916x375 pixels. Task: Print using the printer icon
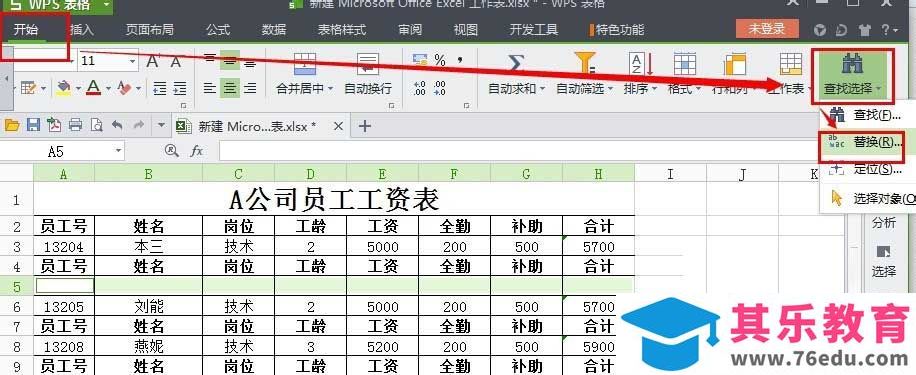pos(75,124)
